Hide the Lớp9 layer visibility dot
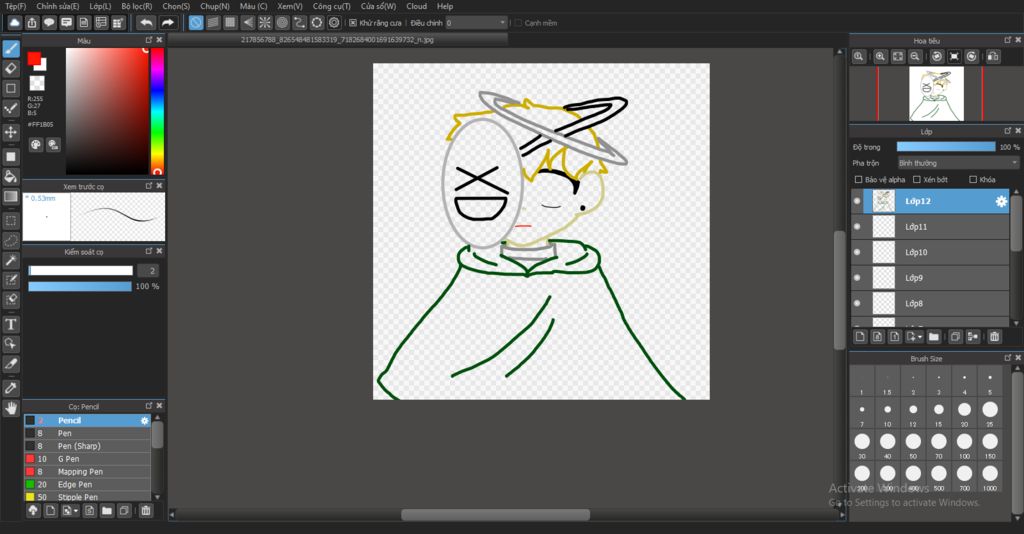This screenshot has height=534, width=1024. click(x=857, y=278)
